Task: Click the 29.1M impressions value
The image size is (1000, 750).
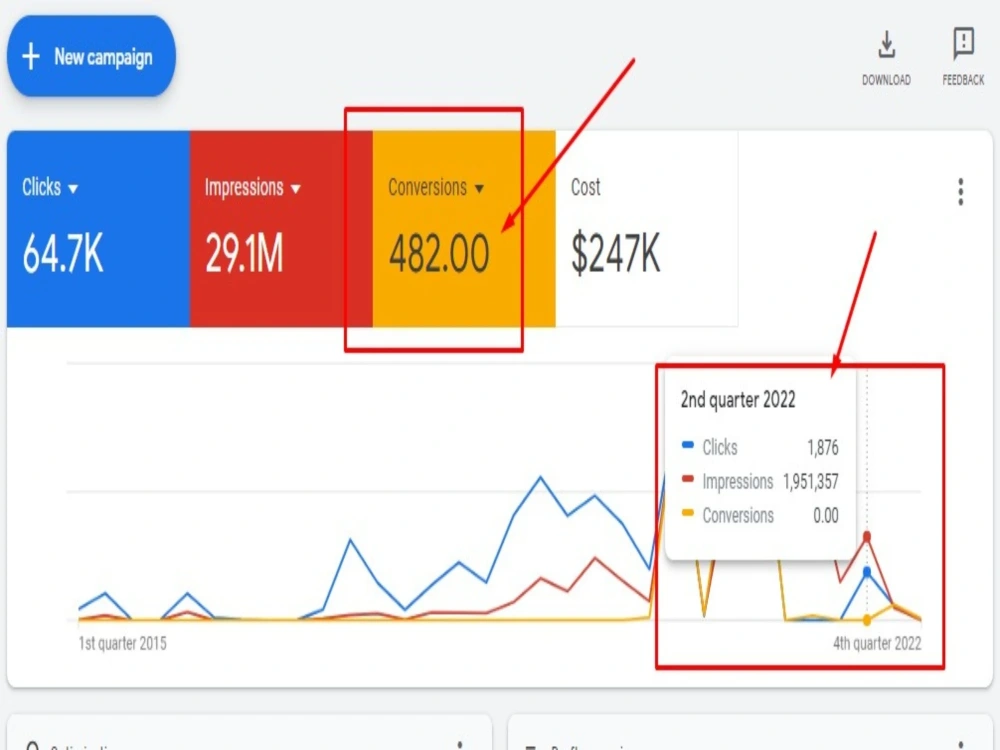Action: pos(244,253)
